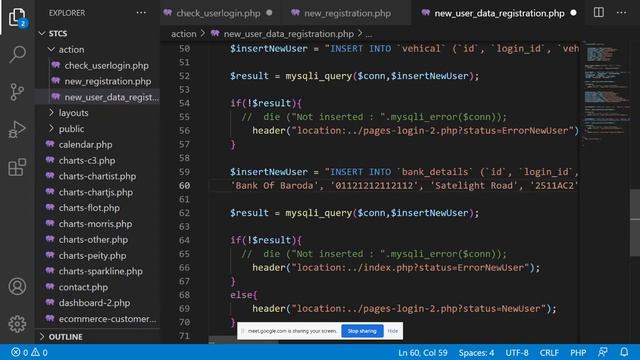The width and height of the screenshot is (640, 360).
Task: Open the Search view in activity bar
Action: point(17,54)
